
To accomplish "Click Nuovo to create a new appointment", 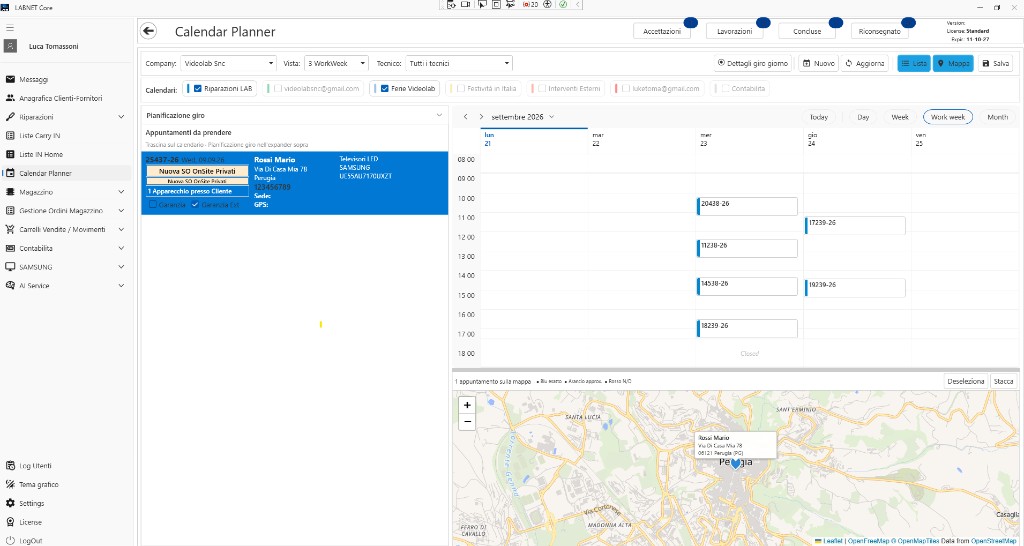I will tap(818, 63).
